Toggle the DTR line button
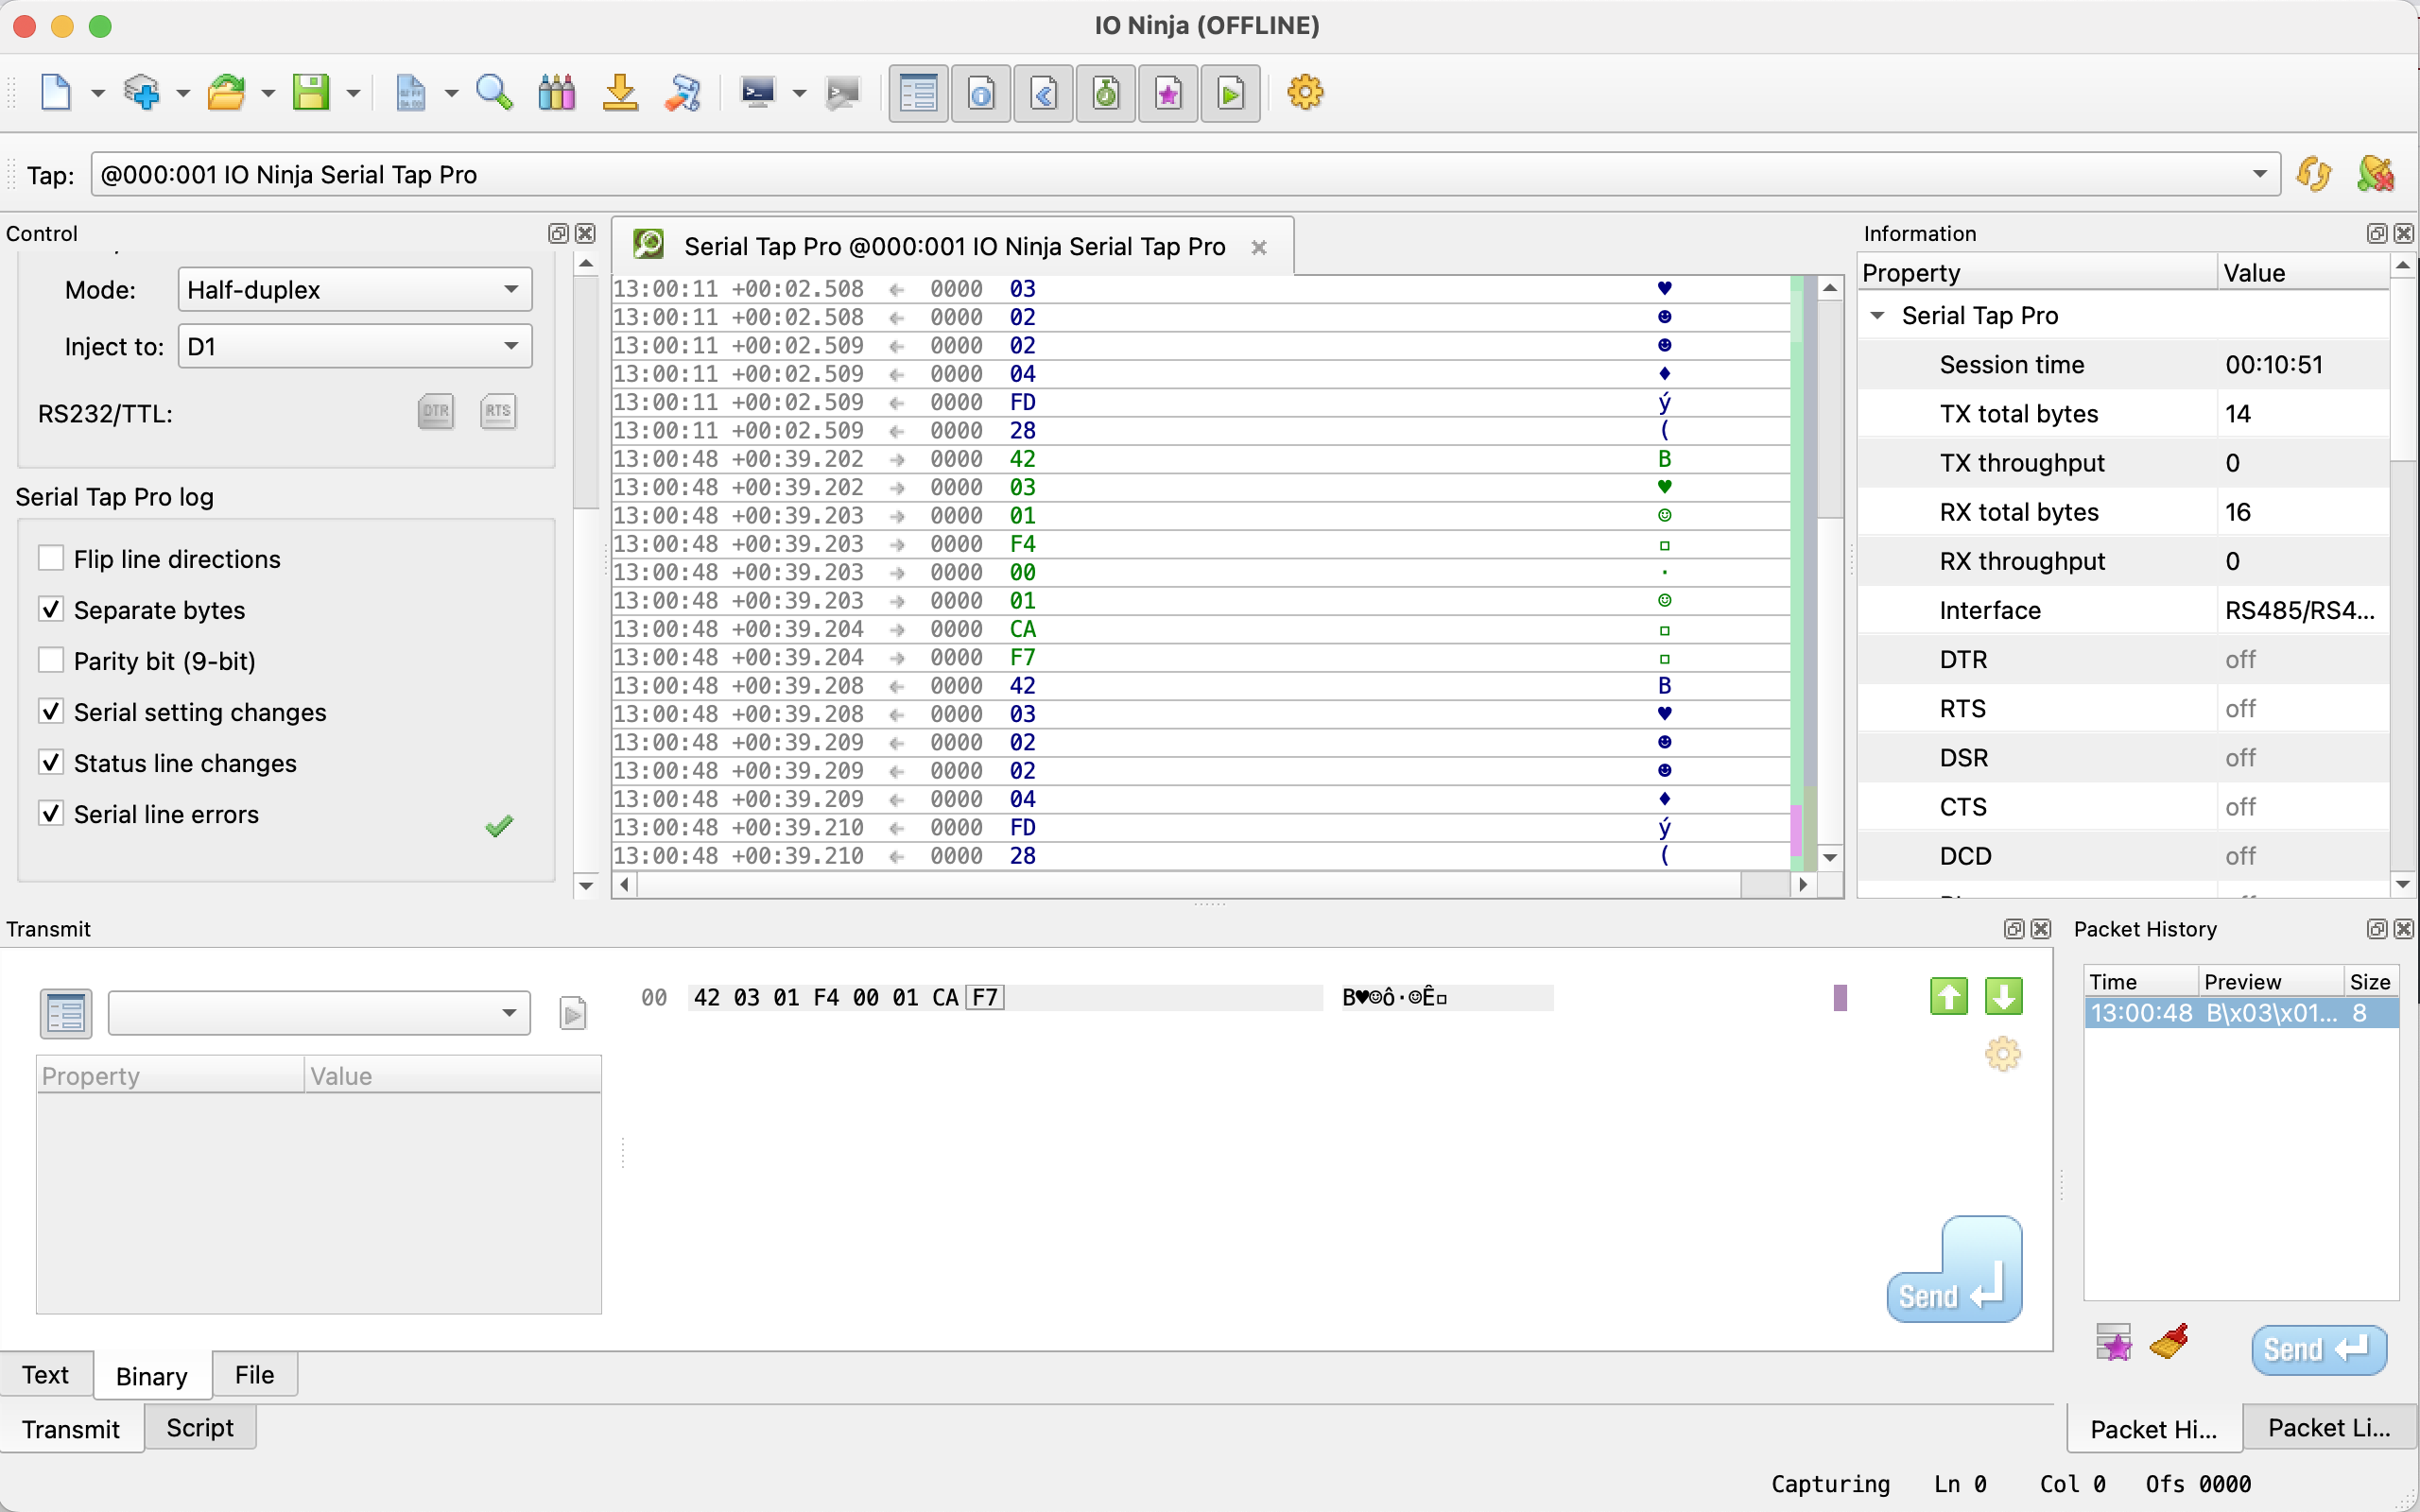2420x1512 pixels. (436, 411)
